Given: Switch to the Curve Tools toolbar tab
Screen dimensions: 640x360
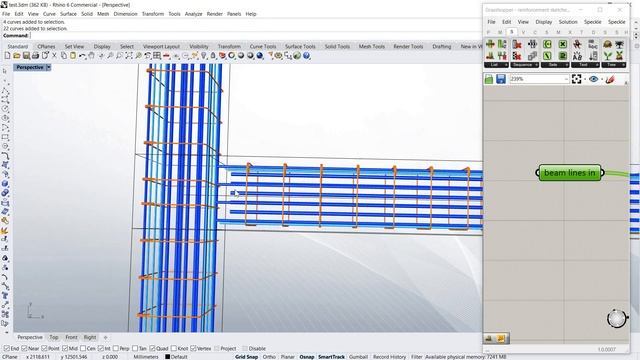Looking at the screenshot, I should (263, 47).
